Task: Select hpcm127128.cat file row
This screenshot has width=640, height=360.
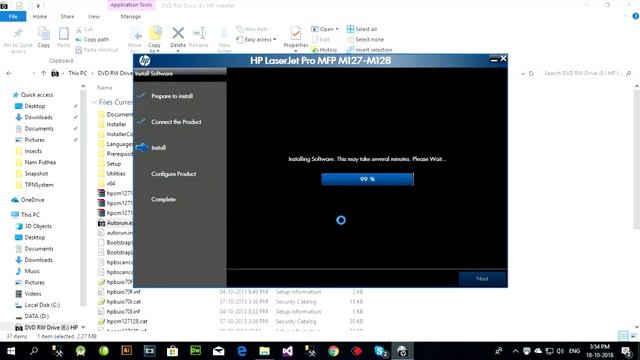Action: (231, 321)
